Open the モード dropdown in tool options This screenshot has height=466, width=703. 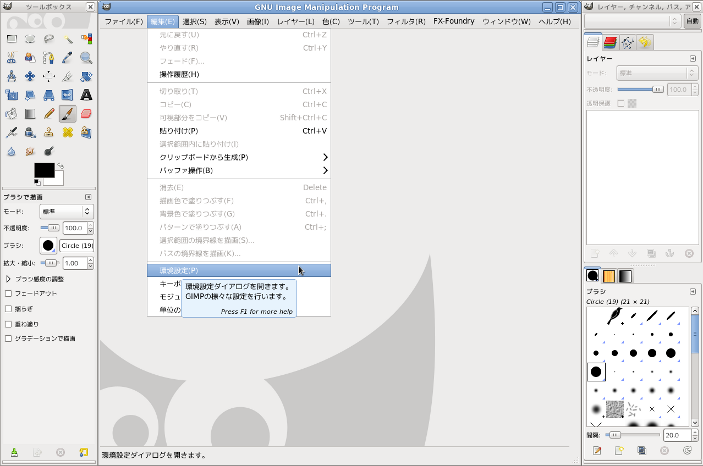66,211
